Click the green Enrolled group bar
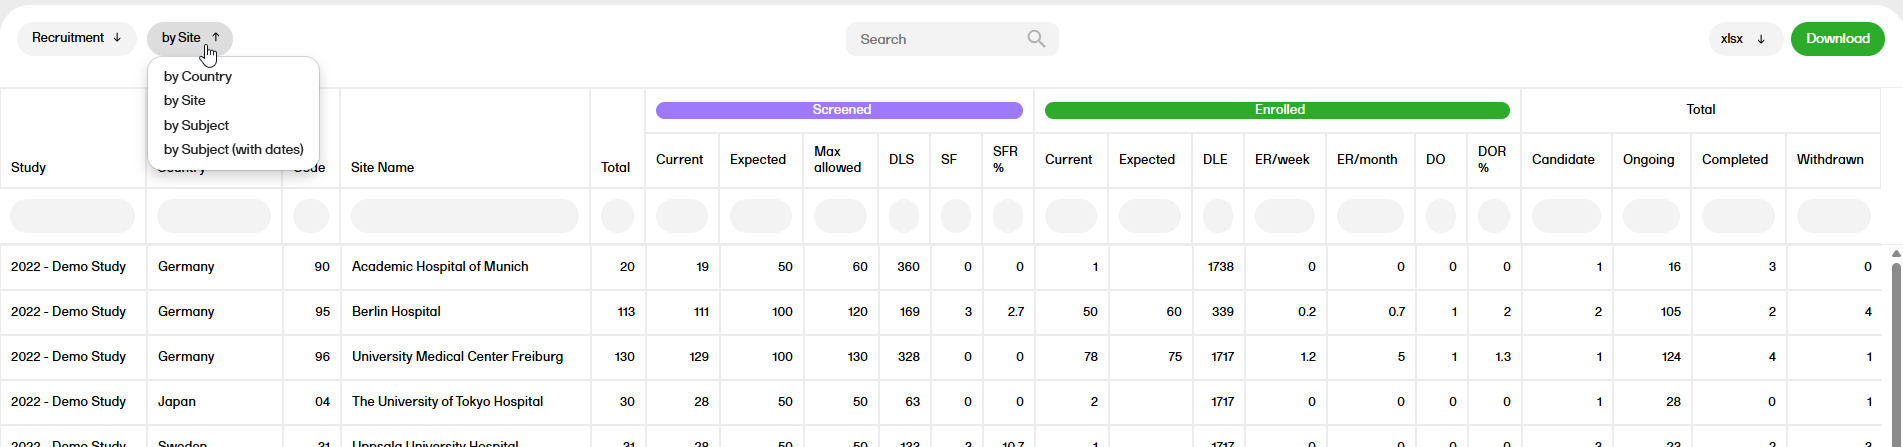This screenshot has height=447, width=1903. pyautogui.click(x=1277, y=110)
